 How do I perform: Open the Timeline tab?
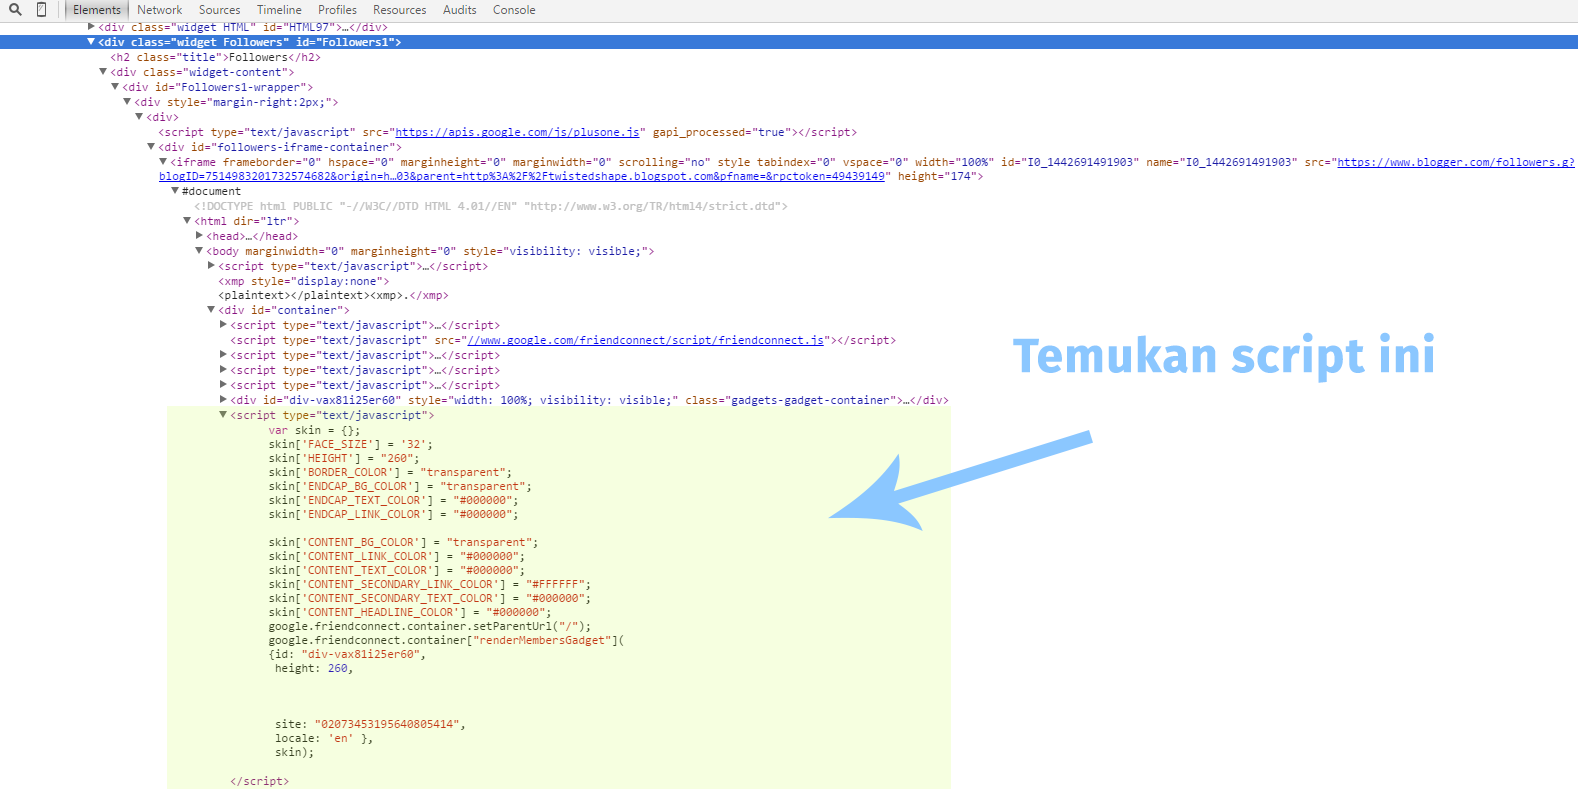(279, 10)
